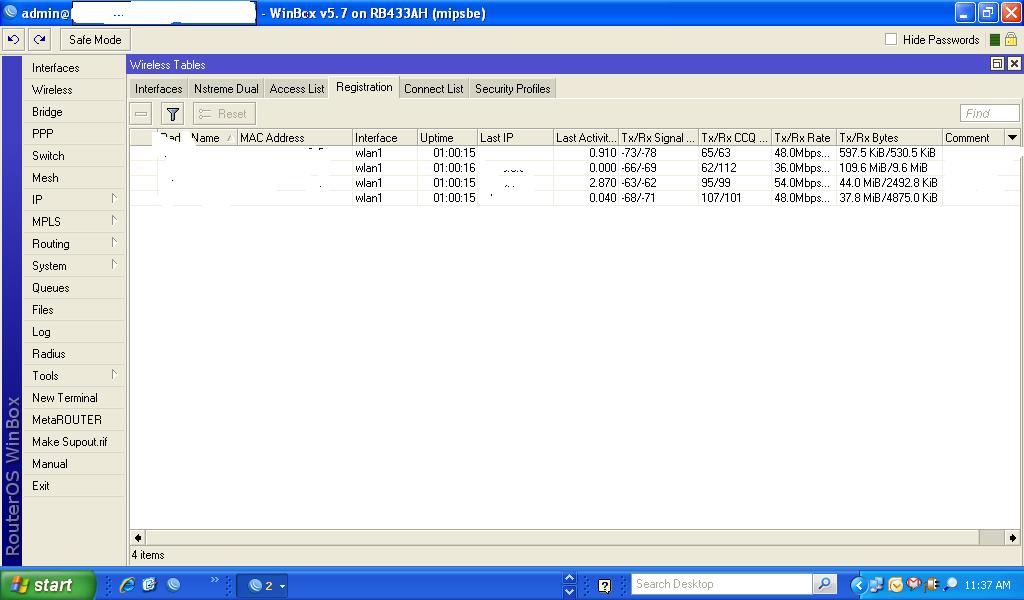The image size is (1024, 600).
Task: Click the green status indicator square
Action: tap(995, 40)
